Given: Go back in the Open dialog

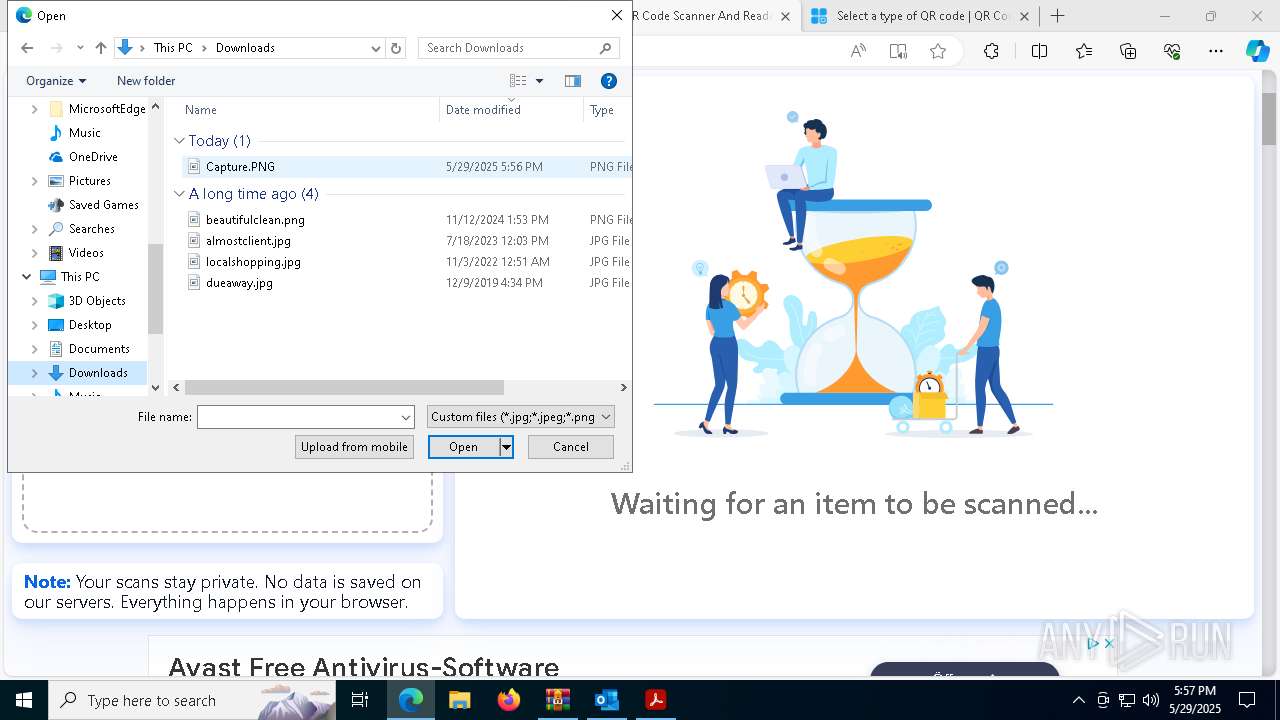Looking at the screenshot, I should pyautogui.click(x=27, y=48).
